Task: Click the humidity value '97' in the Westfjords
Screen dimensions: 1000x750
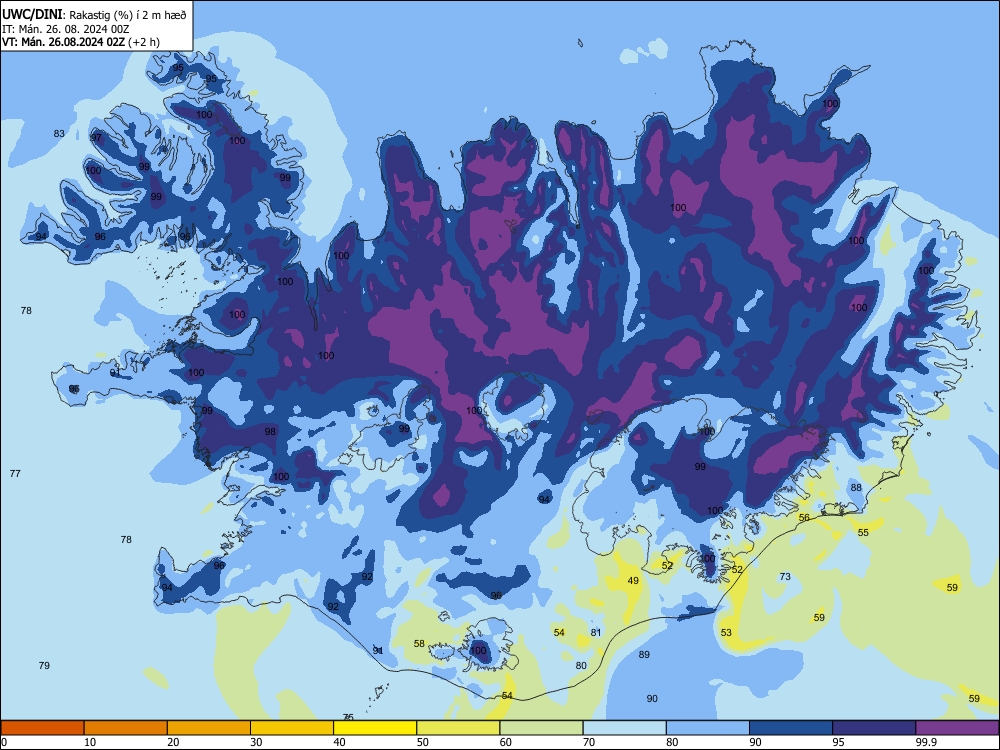Action: pos(96,138)
